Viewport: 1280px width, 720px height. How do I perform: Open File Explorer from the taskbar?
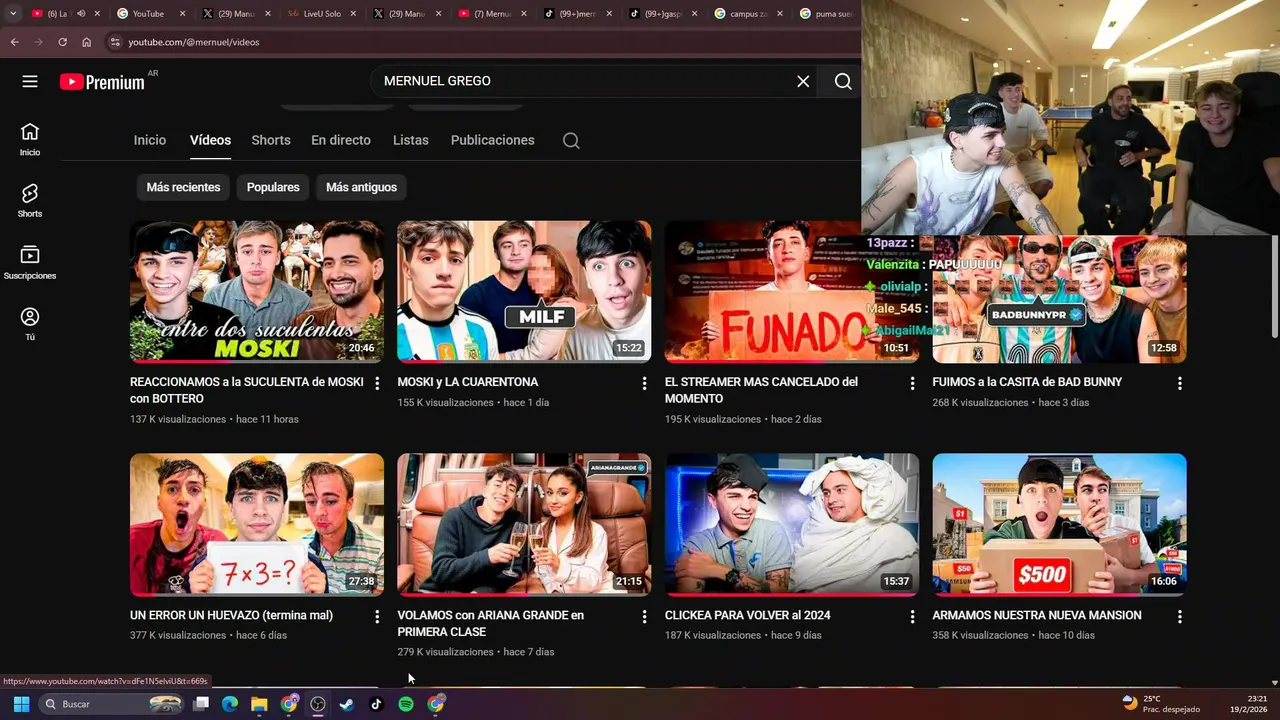tap(259, 704)
